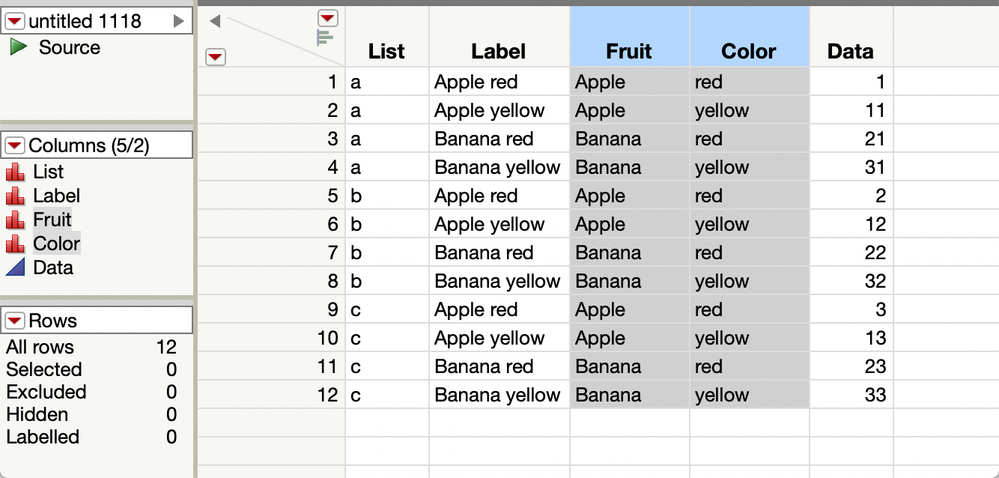Click the nominal icon beside List column
The height and width of the screenshot is (478, 999).
[15, 172]
